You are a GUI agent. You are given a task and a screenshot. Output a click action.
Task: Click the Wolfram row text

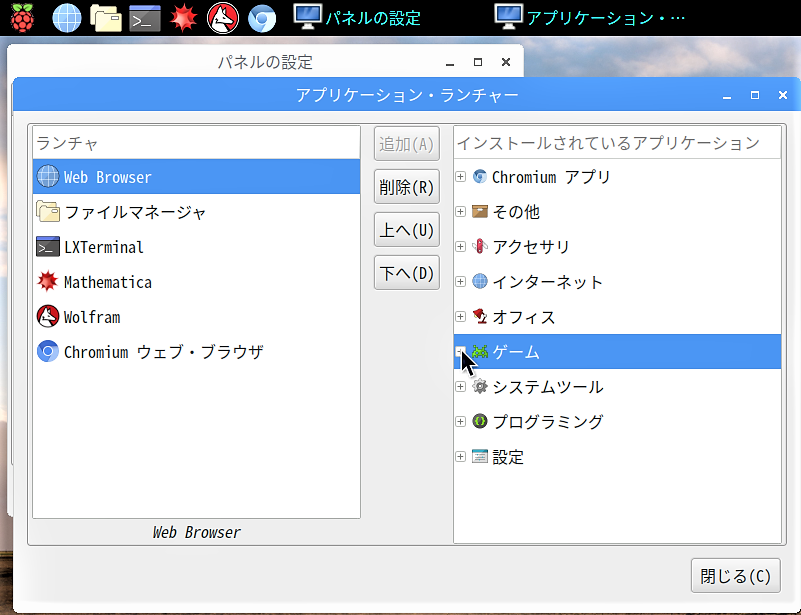(x=92, y=317)
